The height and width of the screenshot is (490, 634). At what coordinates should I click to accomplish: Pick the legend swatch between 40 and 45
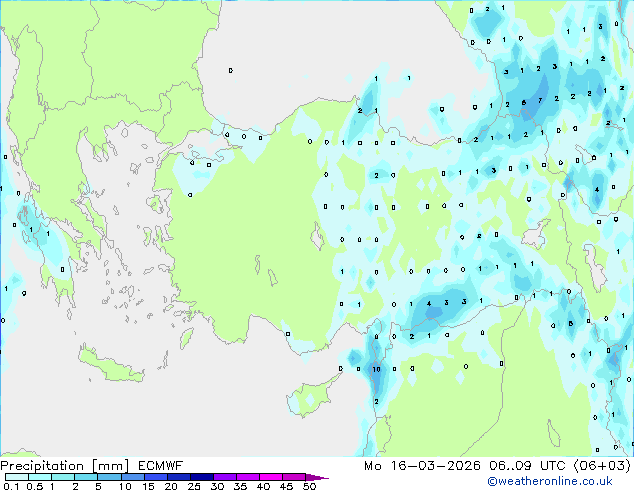coord(271,477)
